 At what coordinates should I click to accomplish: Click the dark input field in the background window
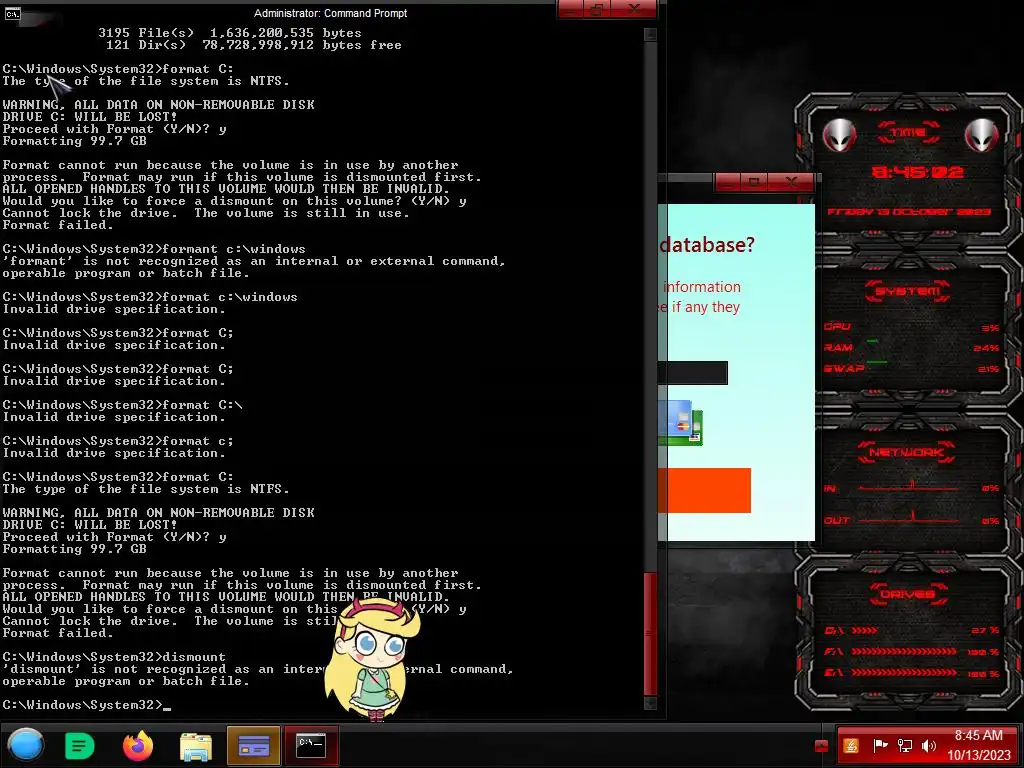pos(693,373)
